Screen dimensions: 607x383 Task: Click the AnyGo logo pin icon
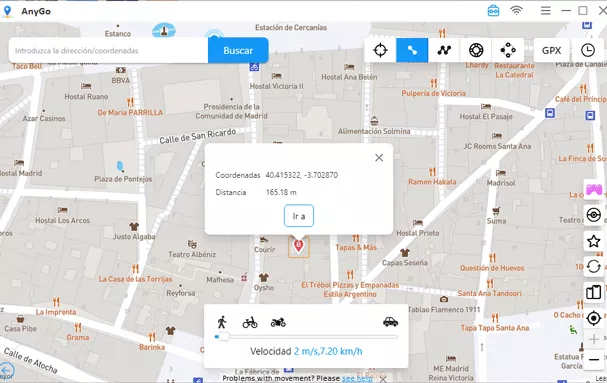(x=7, y=11)
